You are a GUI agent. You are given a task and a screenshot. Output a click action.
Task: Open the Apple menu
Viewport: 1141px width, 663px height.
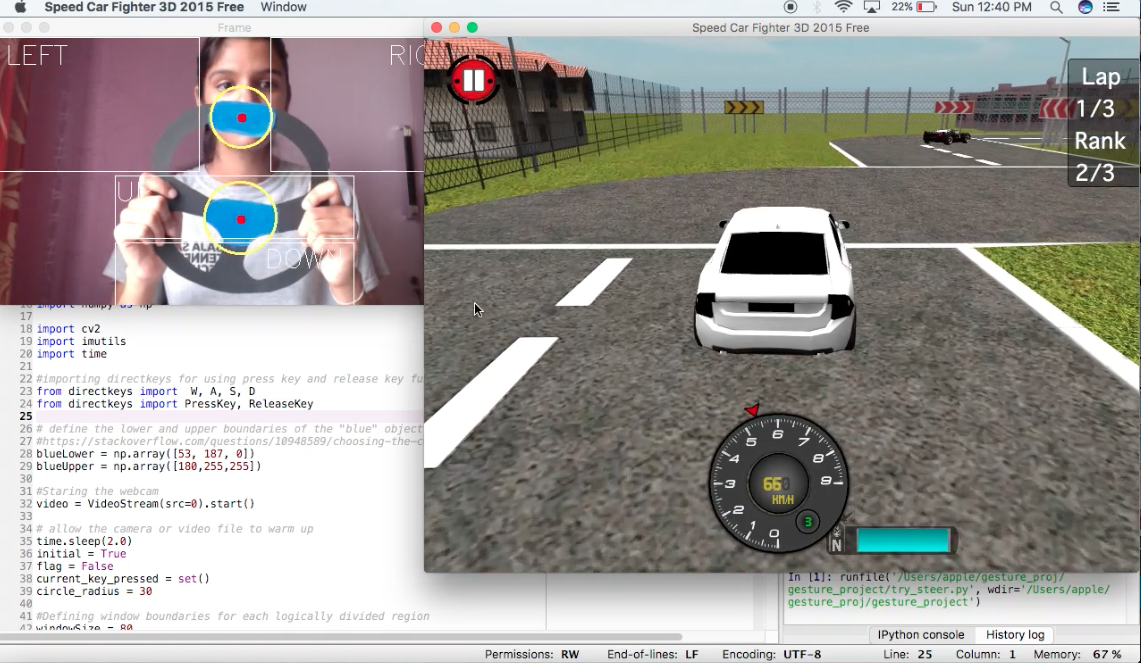pos(20,7)
